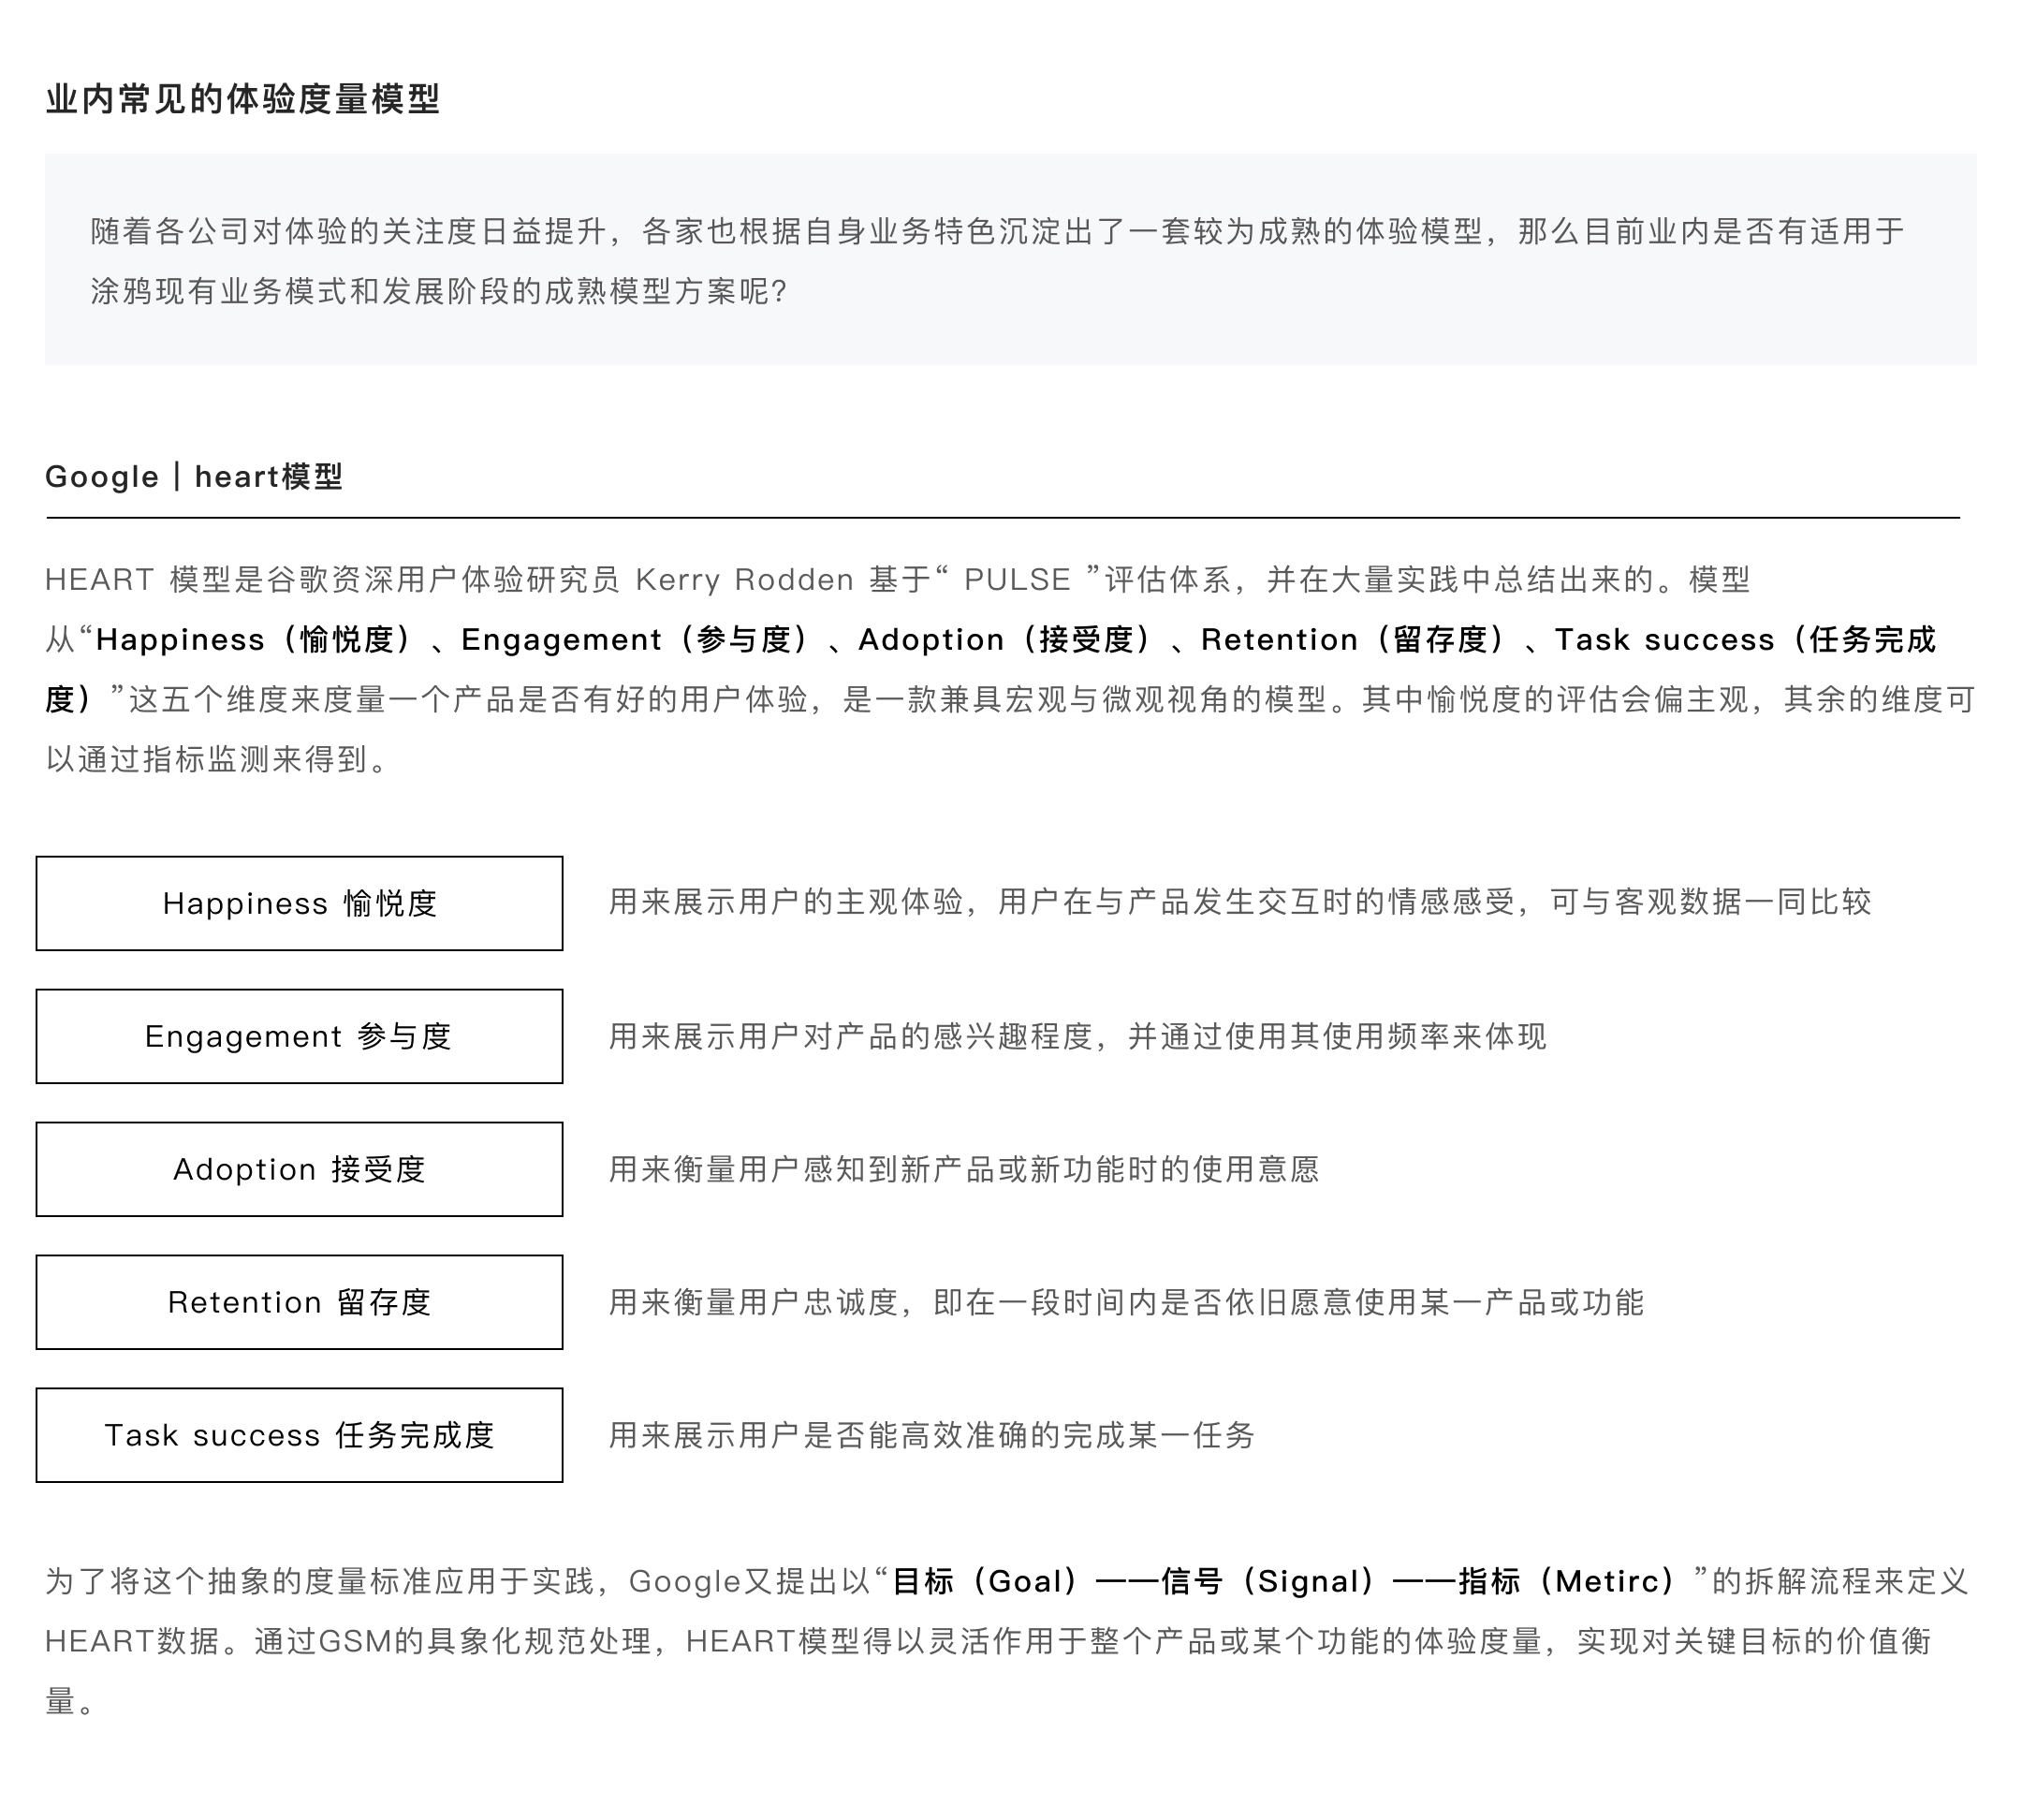This screenshot has width=2022, height=1820.
Task: Click the Task success description about 高效准确
Action: 931,1435
